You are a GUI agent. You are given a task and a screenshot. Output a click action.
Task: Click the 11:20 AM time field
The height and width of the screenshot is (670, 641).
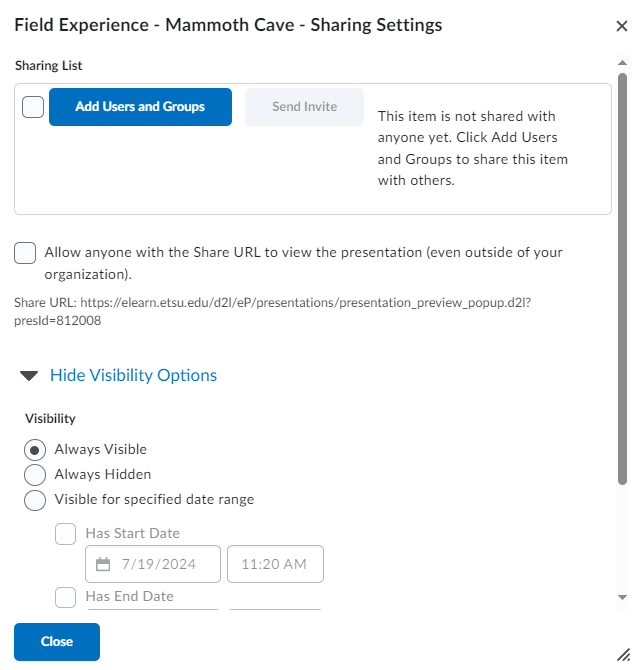[x=275, y=564]
